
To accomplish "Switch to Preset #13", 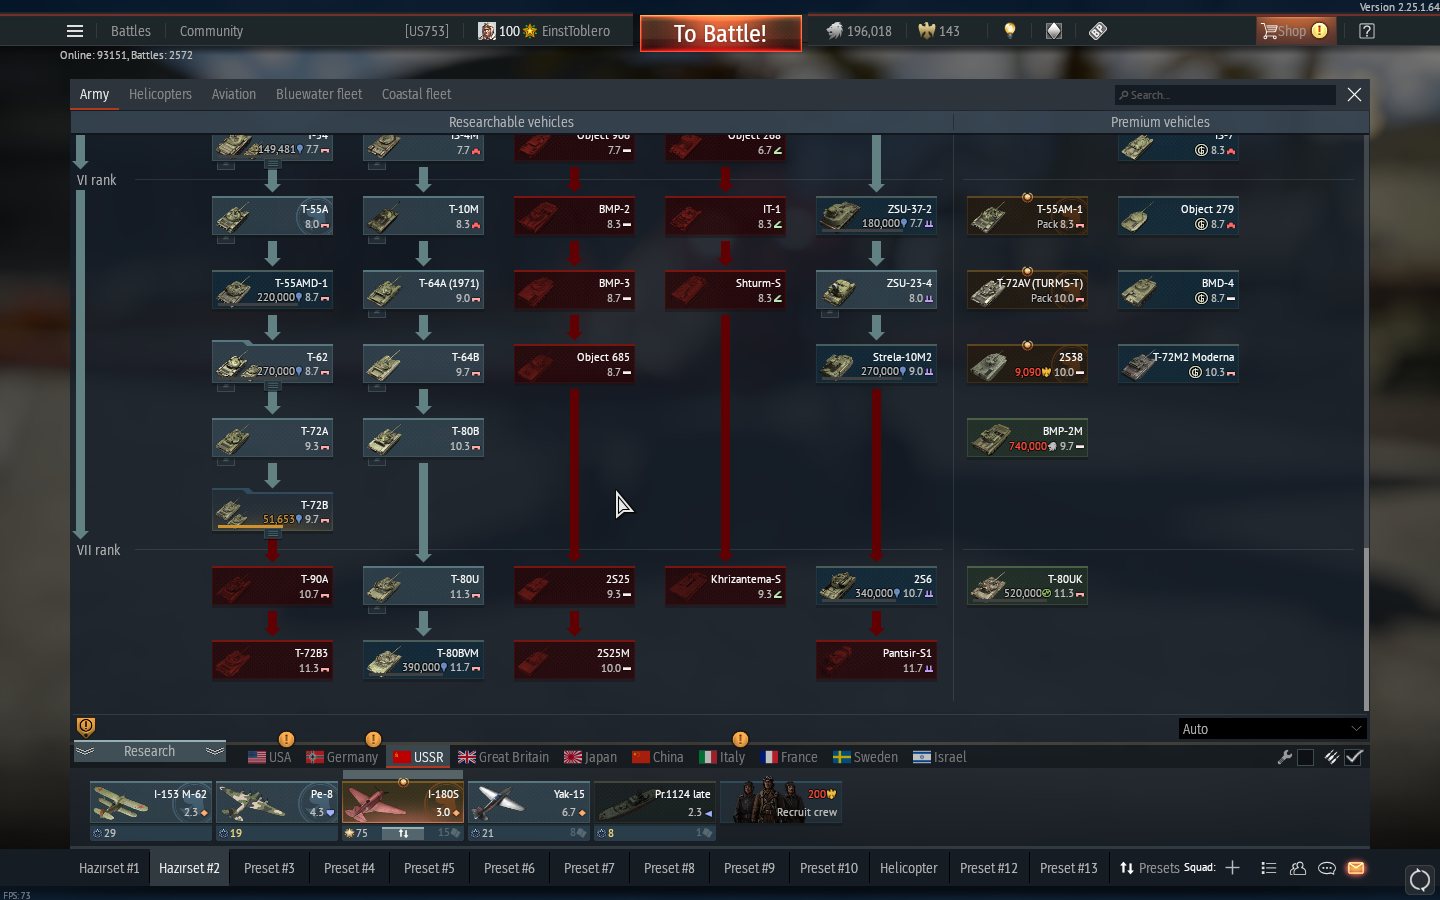I will coord(1069,868).
